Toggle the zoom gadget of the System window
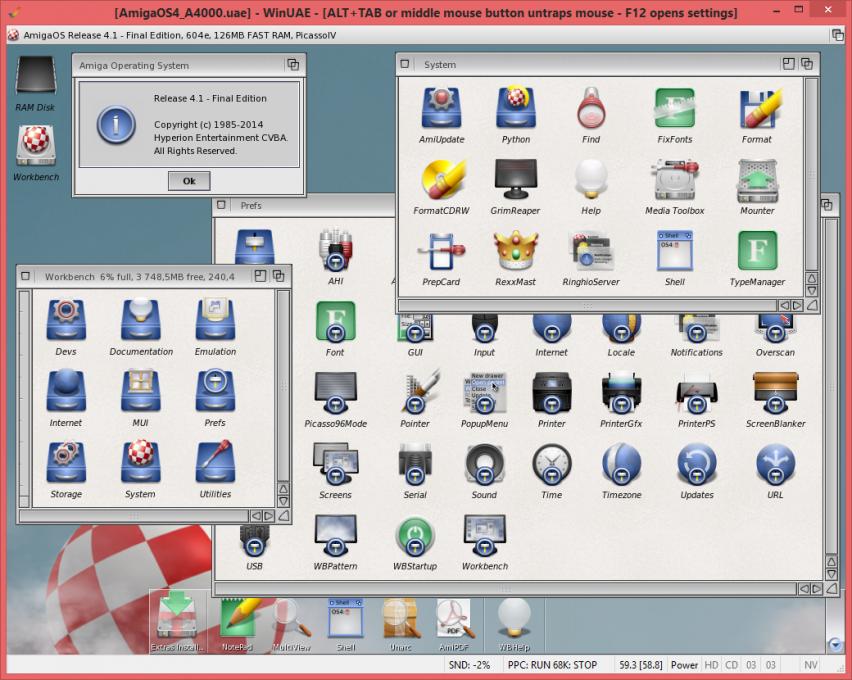This screenshot has width=852, height=680. pos(788,64)
